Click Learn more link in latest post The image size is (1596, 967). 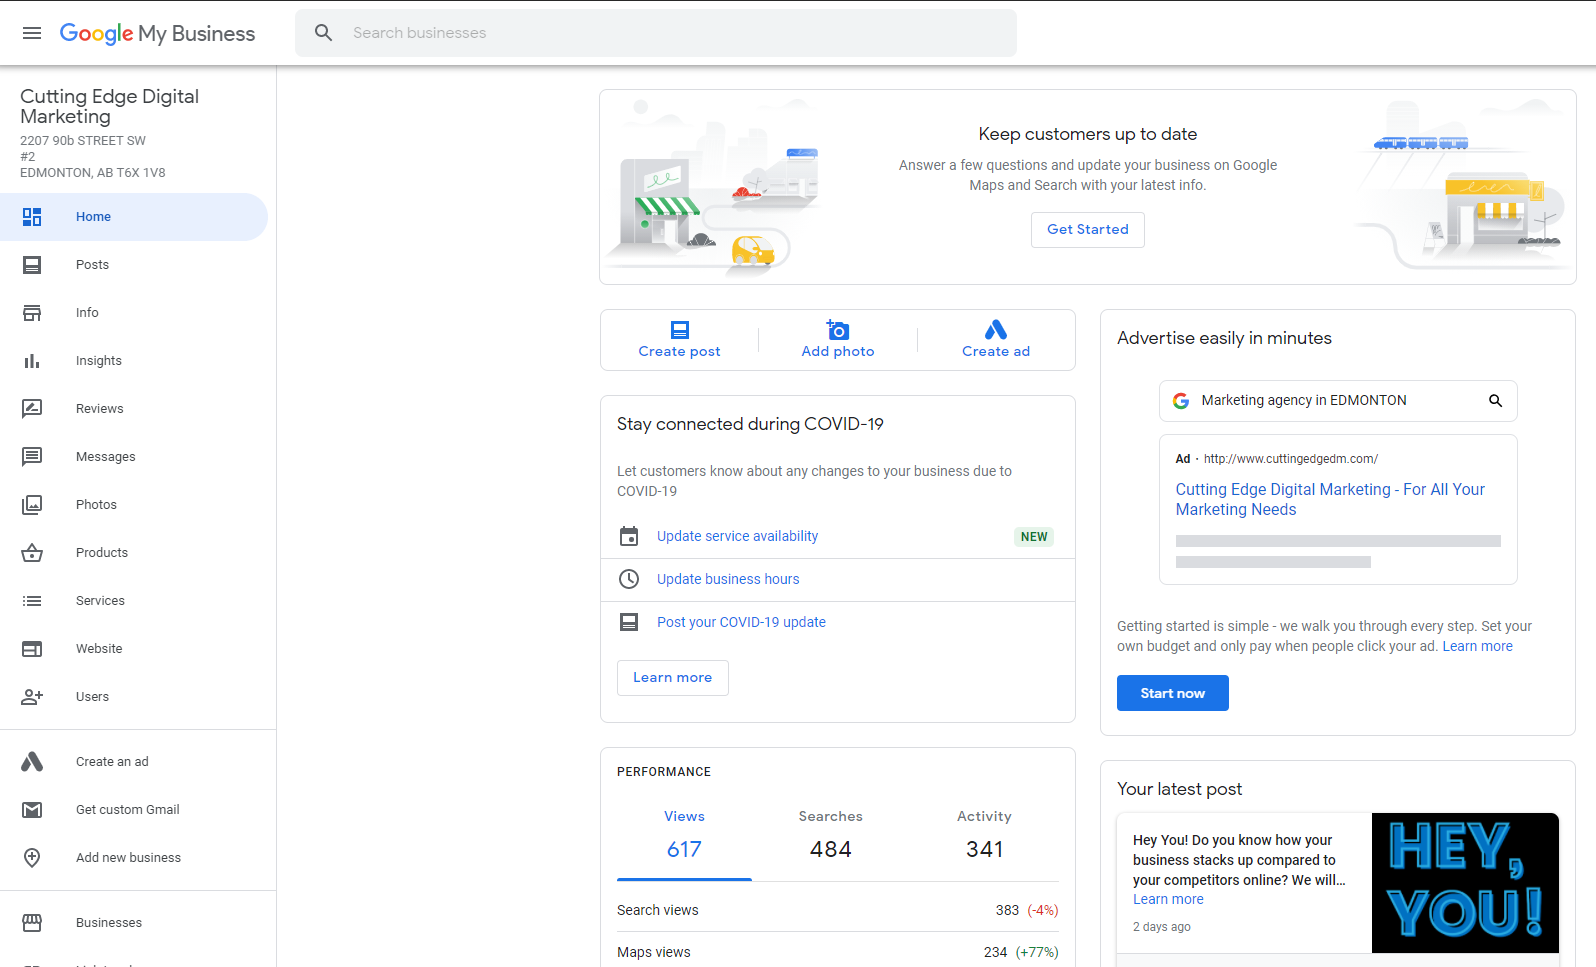[x=1168, y=899]
